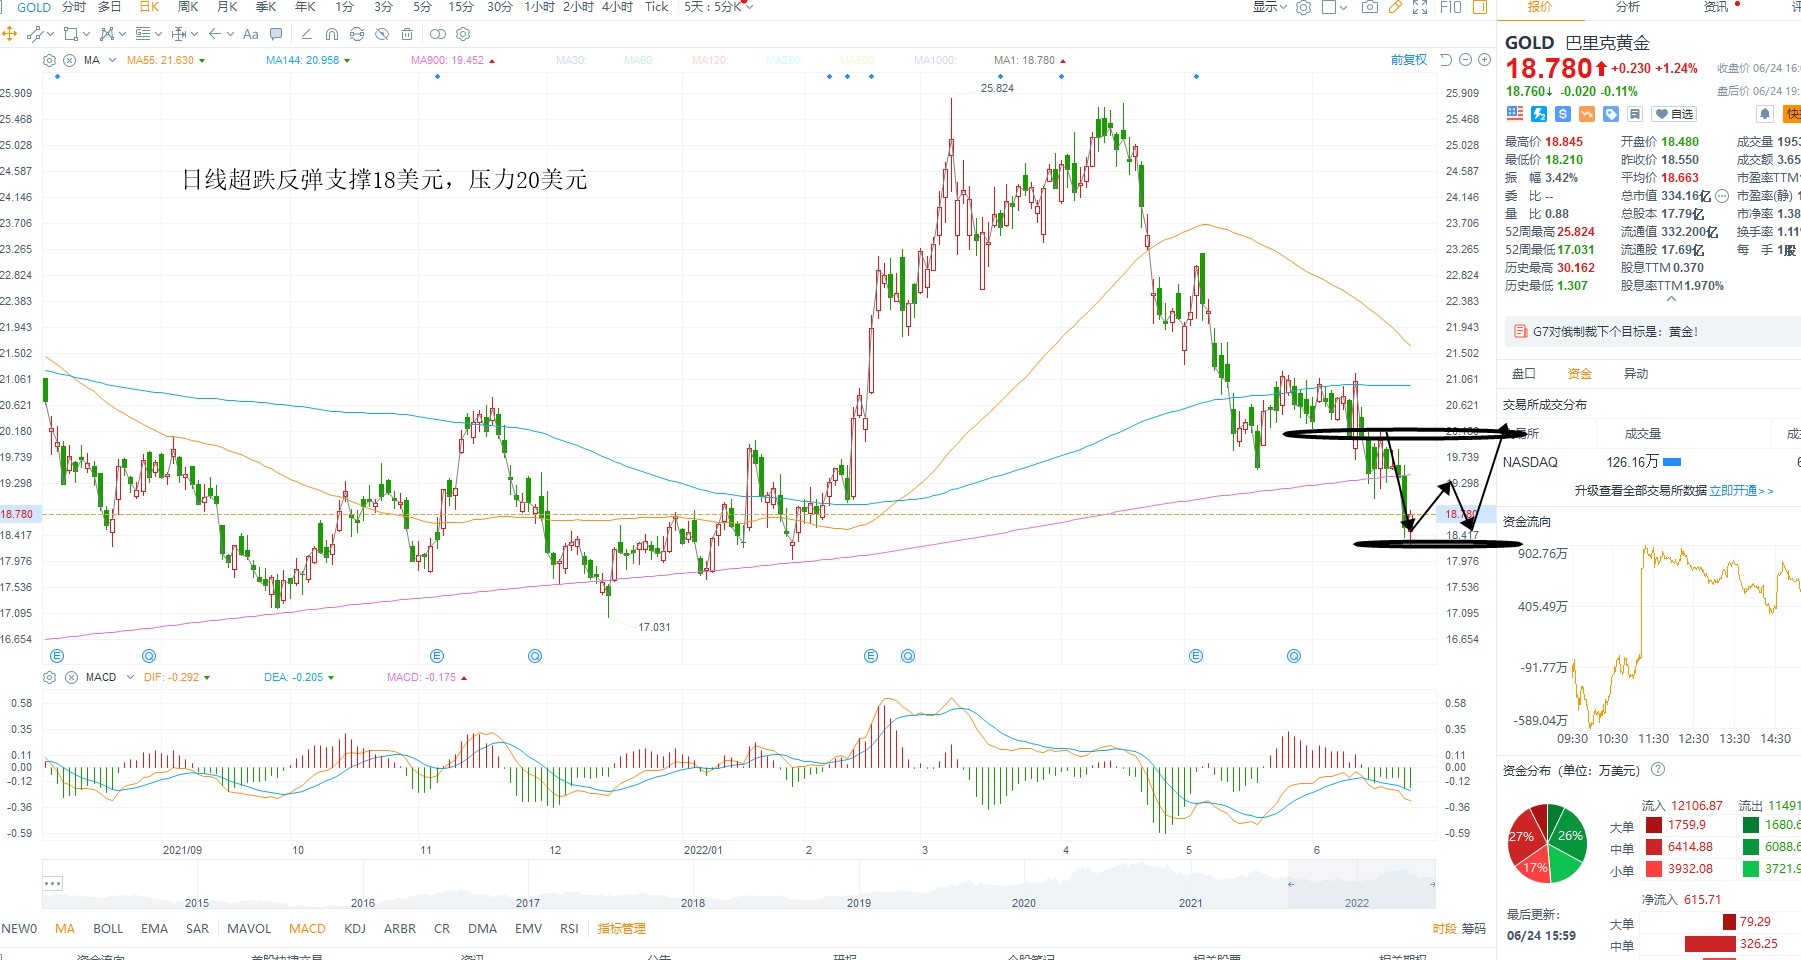Click the 立即开通 upgrade link
Viewport: 1801px width, 960px height.
coord(1741,491)
